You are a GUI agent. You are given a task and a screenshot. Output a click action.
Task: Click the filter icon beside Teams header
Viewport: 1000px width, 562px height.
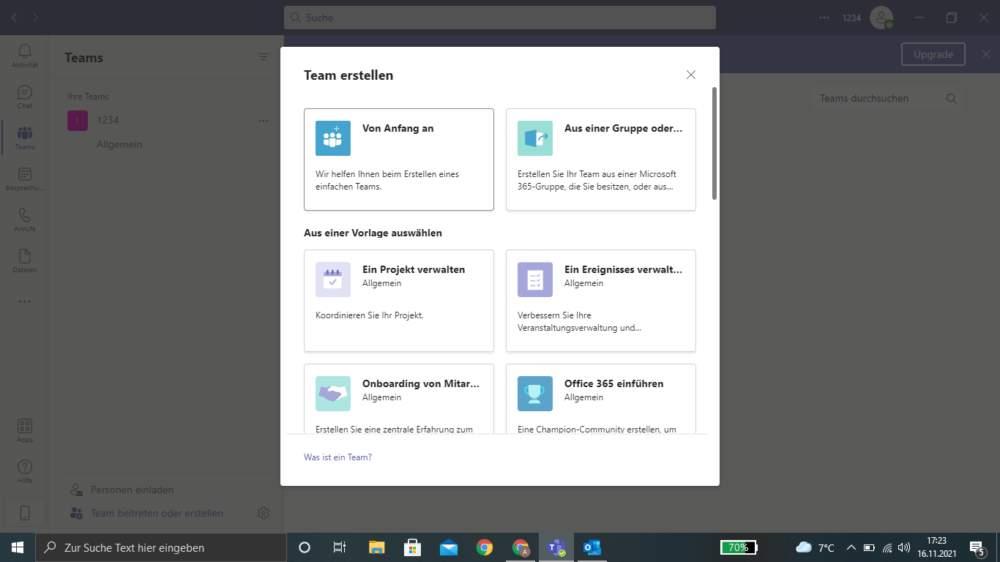263,57
